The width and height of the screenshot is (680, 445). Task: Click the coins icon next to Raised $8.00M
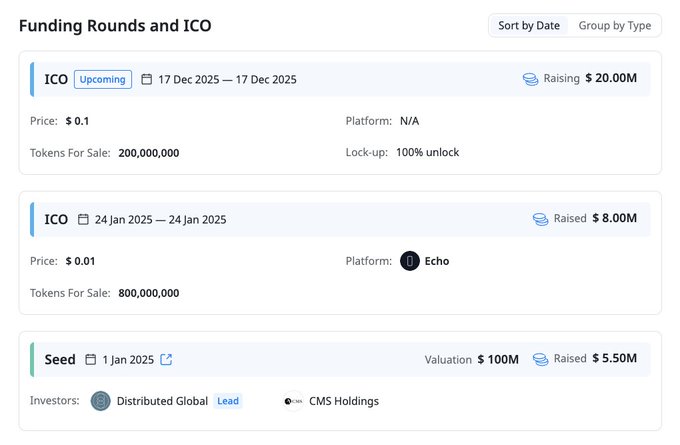pos(540,218)
